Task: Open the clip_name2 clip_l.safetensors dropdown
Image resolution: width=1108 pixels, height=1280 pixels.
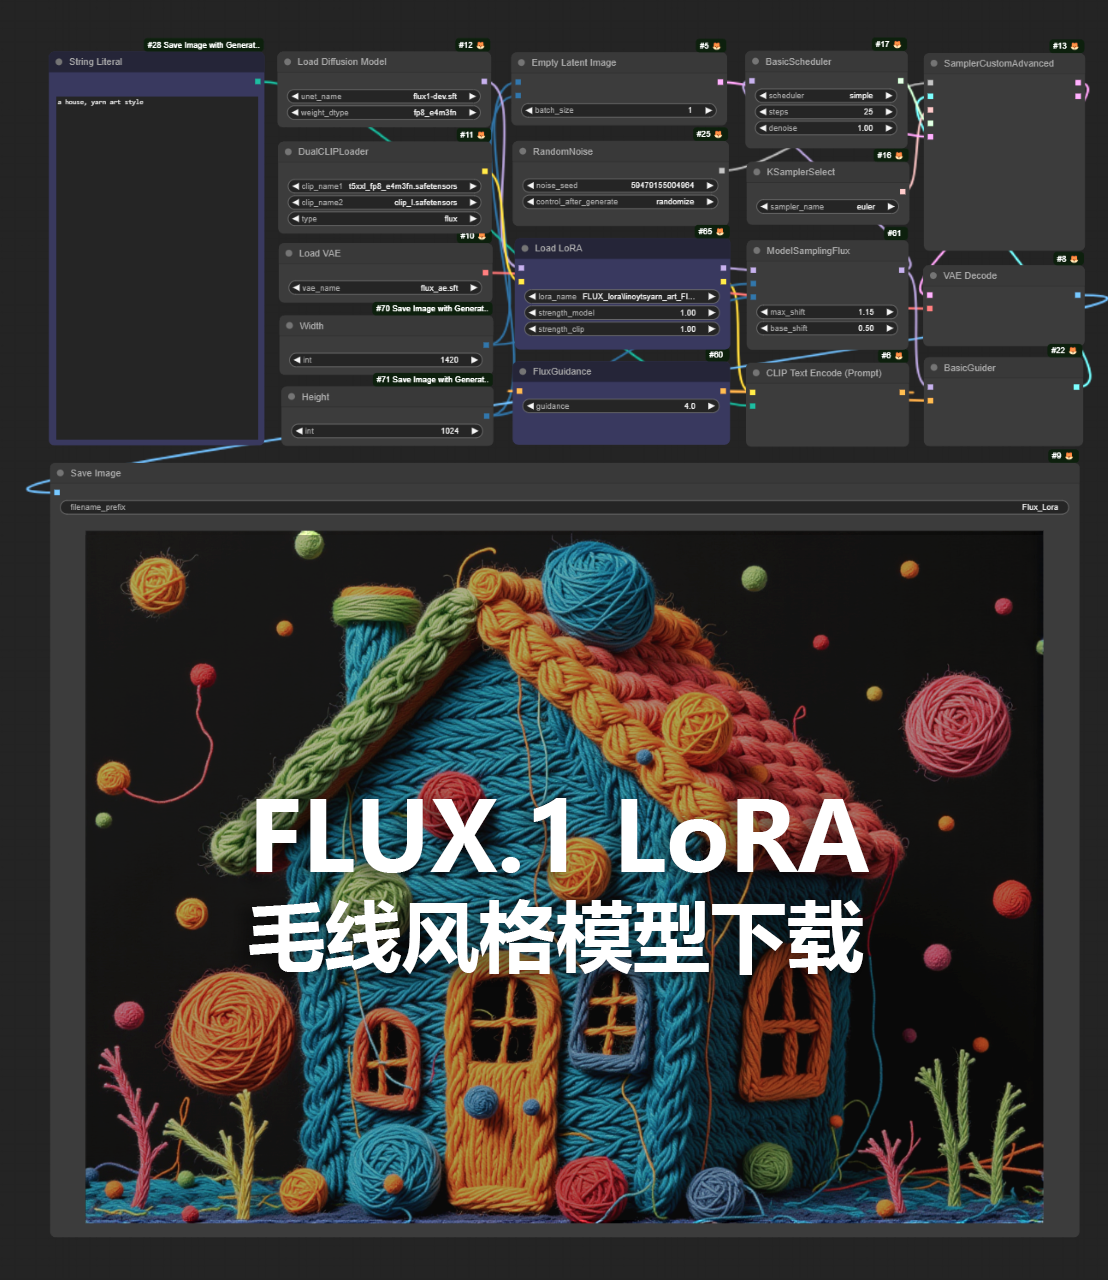Action: (x=384, y=202)
